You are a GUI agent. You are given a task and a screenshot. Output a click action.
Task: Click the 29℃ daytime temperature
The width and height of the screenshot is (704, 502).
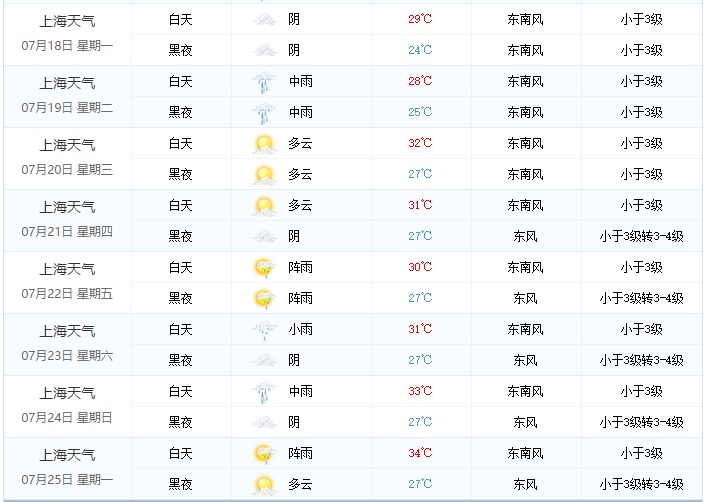pos(420,19)
